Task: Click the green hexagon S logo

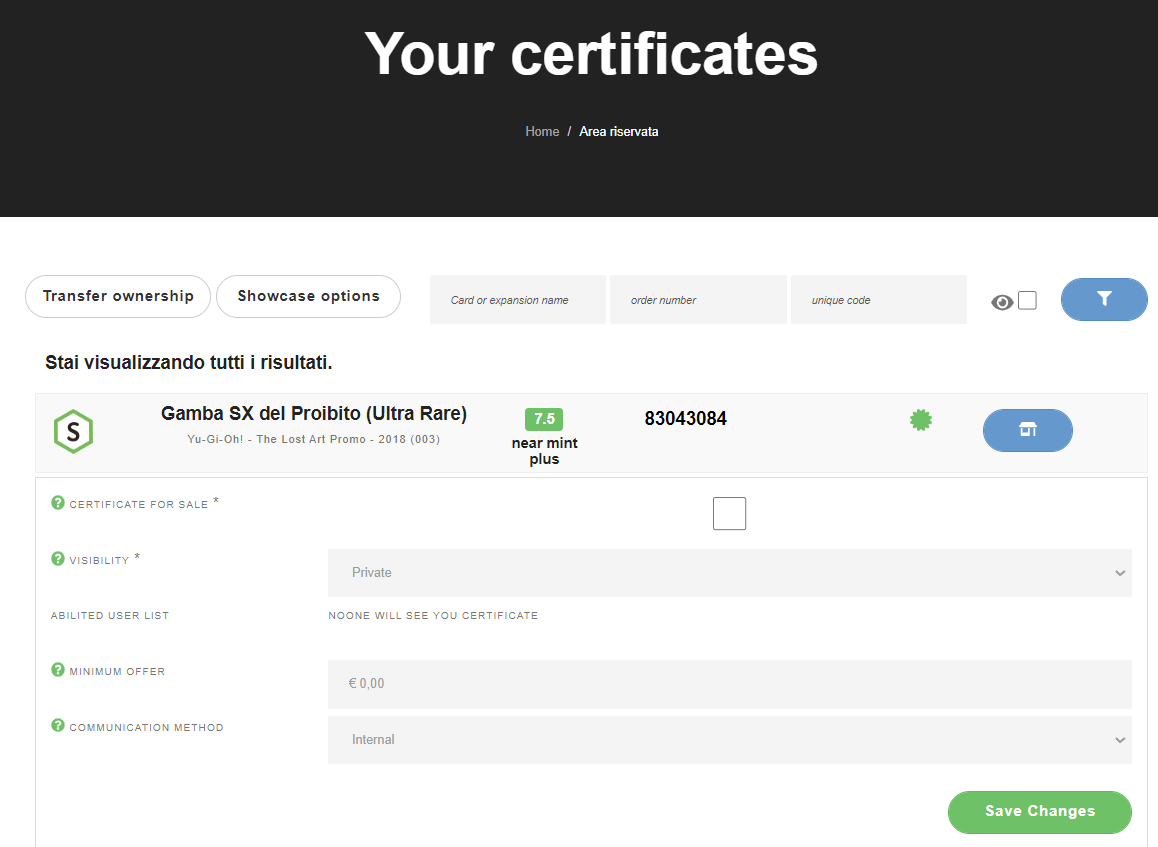Action: [73, 431]
